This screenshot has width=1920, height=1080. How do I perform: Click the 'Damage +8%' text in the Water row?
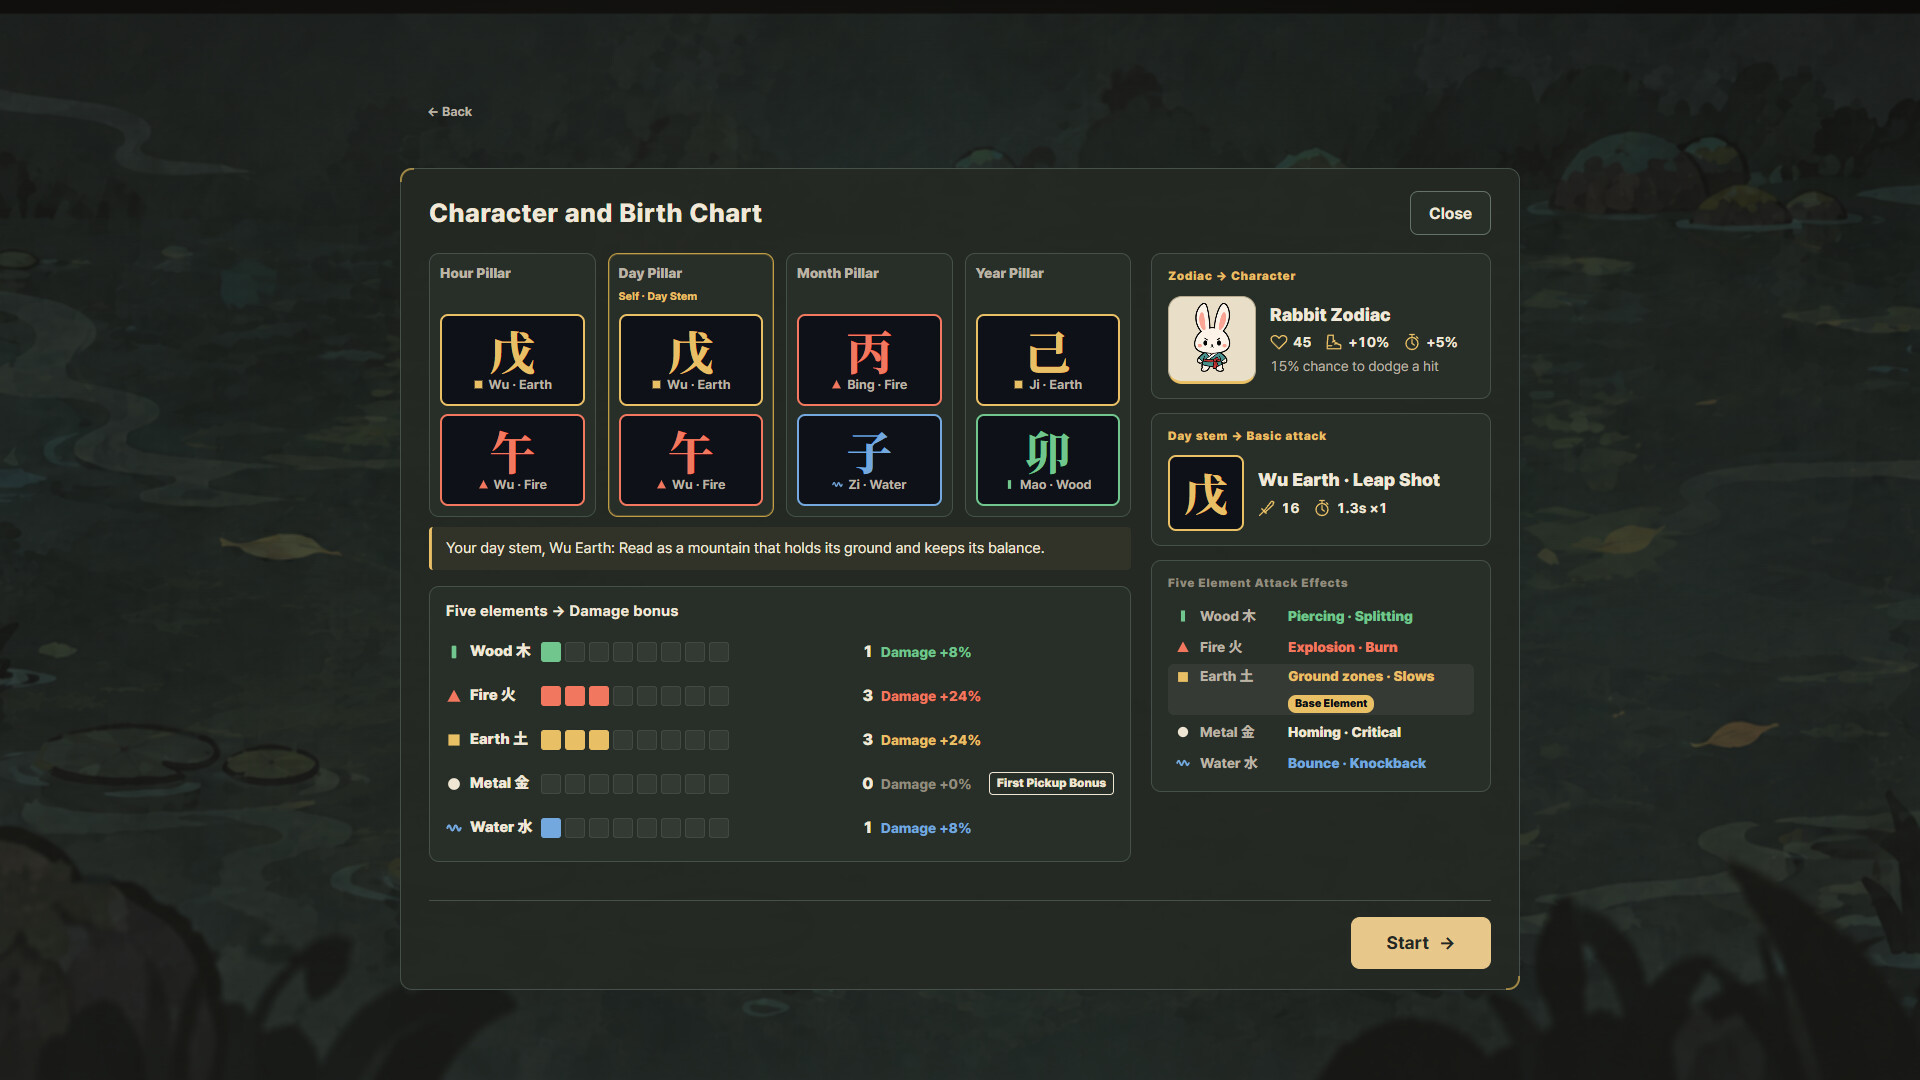pyautogui.click(x=925, y=828)
